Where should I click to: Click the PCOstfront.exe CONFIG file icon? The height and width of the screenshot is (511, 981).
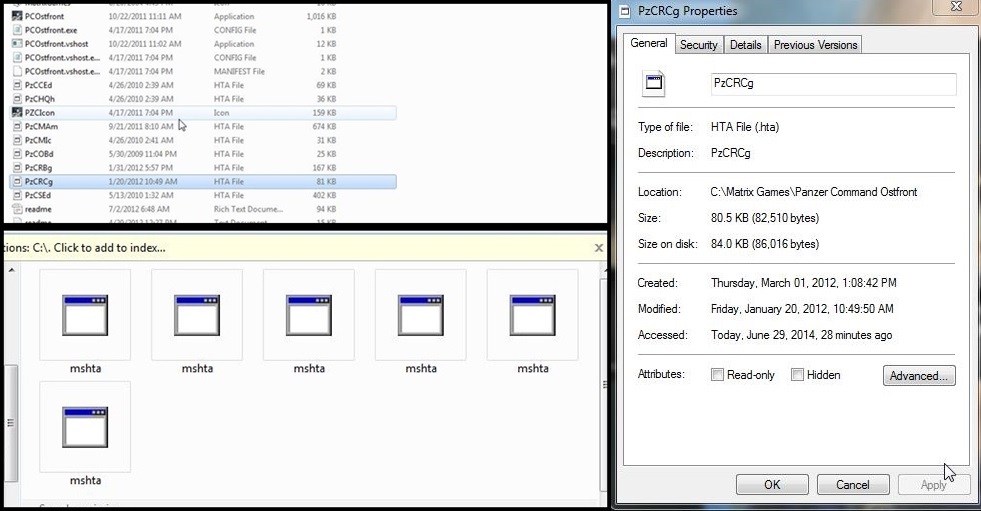[17, 30]
